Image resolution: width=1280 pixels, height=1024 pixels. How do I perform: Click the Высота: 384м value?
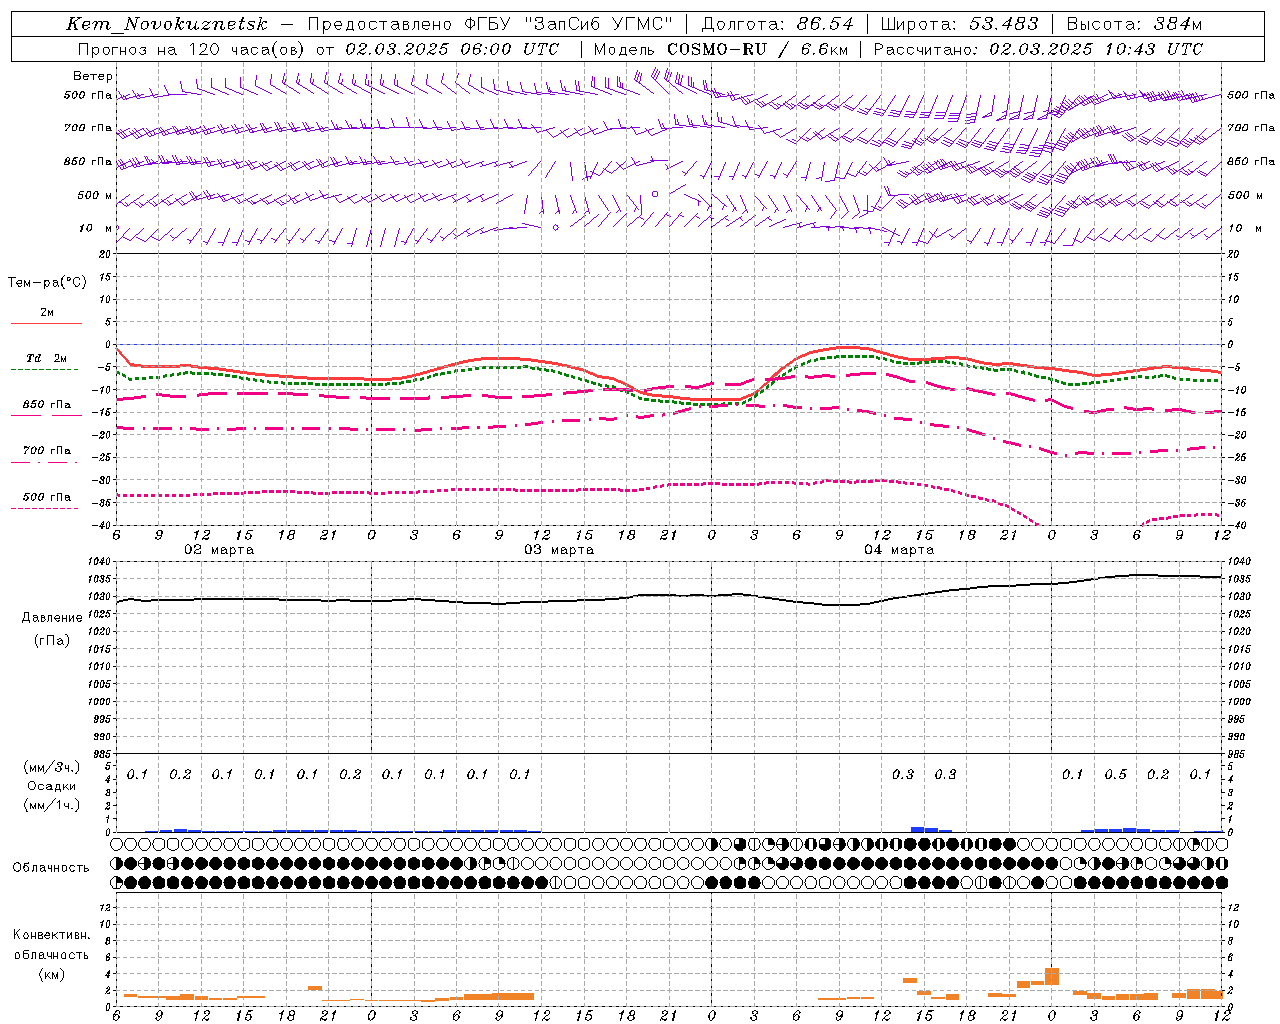[1134, 24]
